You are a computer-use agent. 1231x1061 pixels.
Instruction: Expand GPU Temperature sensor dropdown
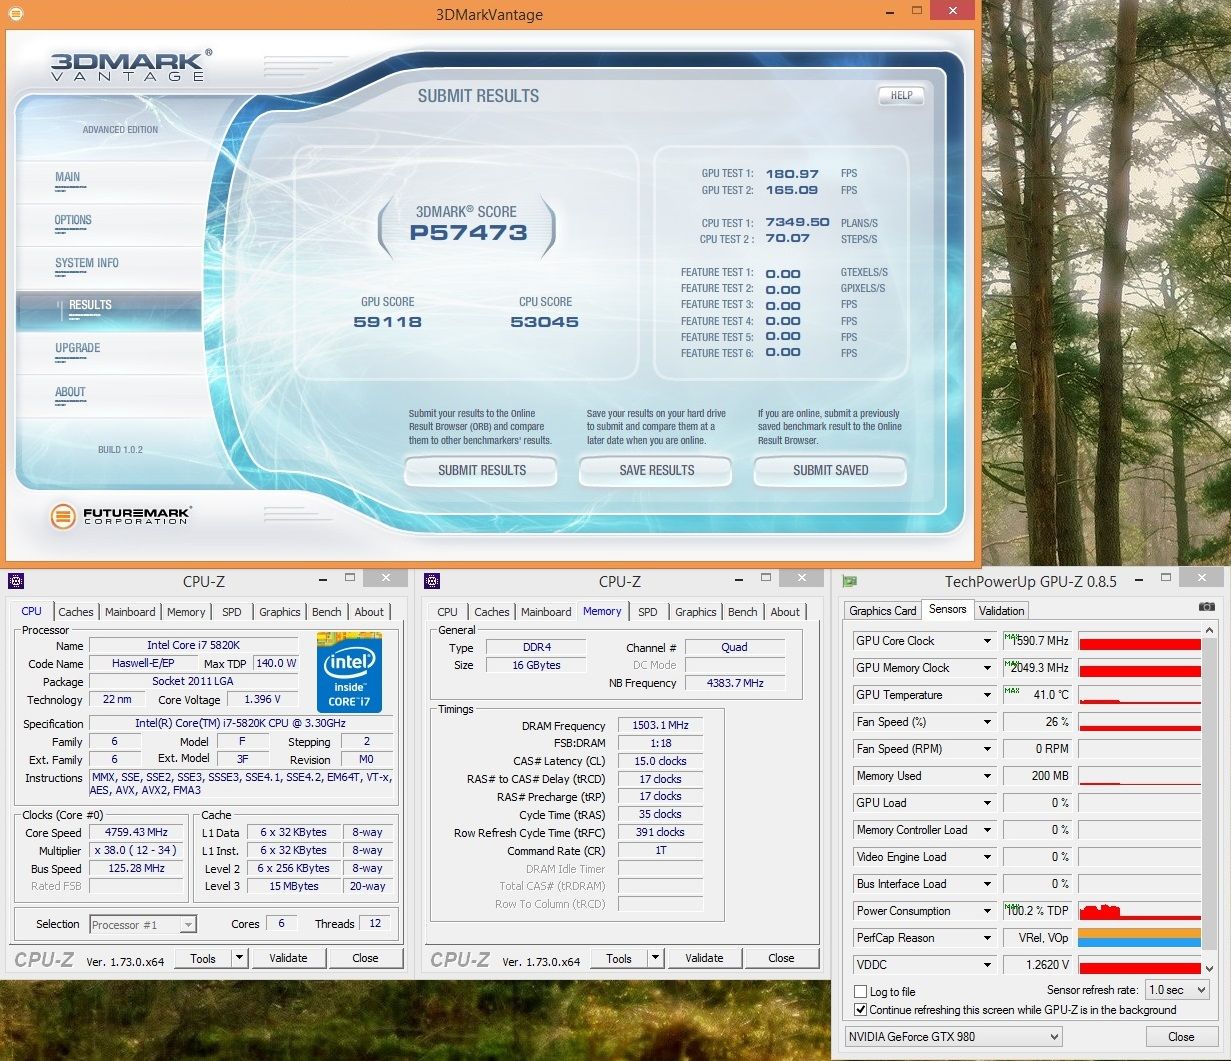coord(987,695)
